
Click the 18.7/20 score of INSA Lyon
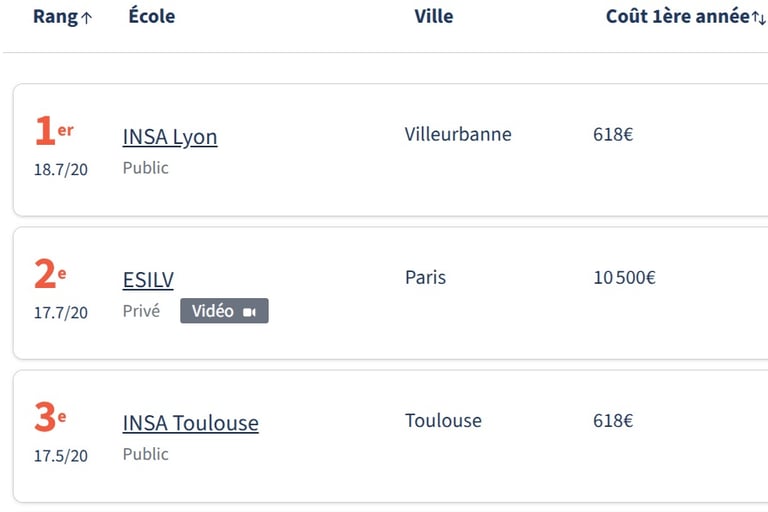(61, 170)
